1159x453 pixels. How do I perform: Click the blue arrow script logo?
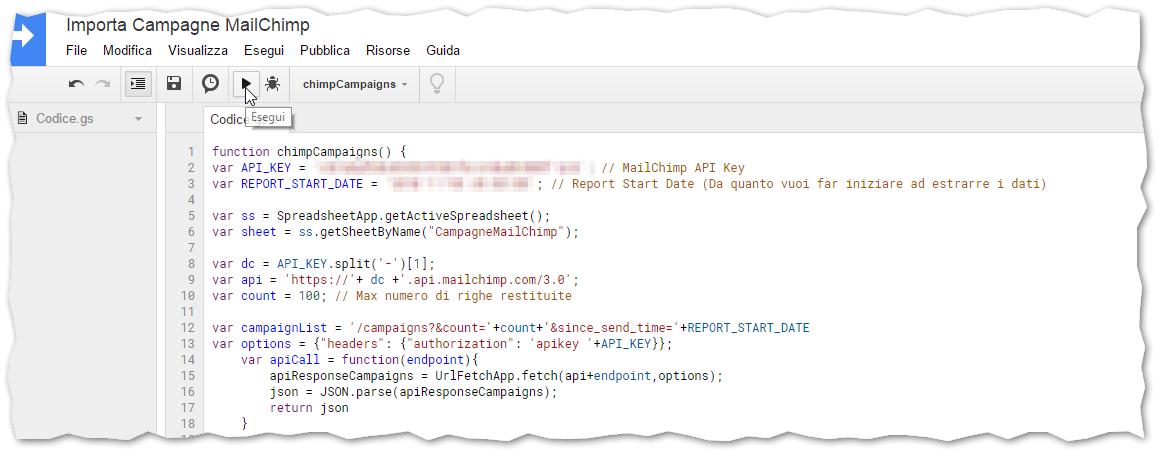click(x=27, y=36)
